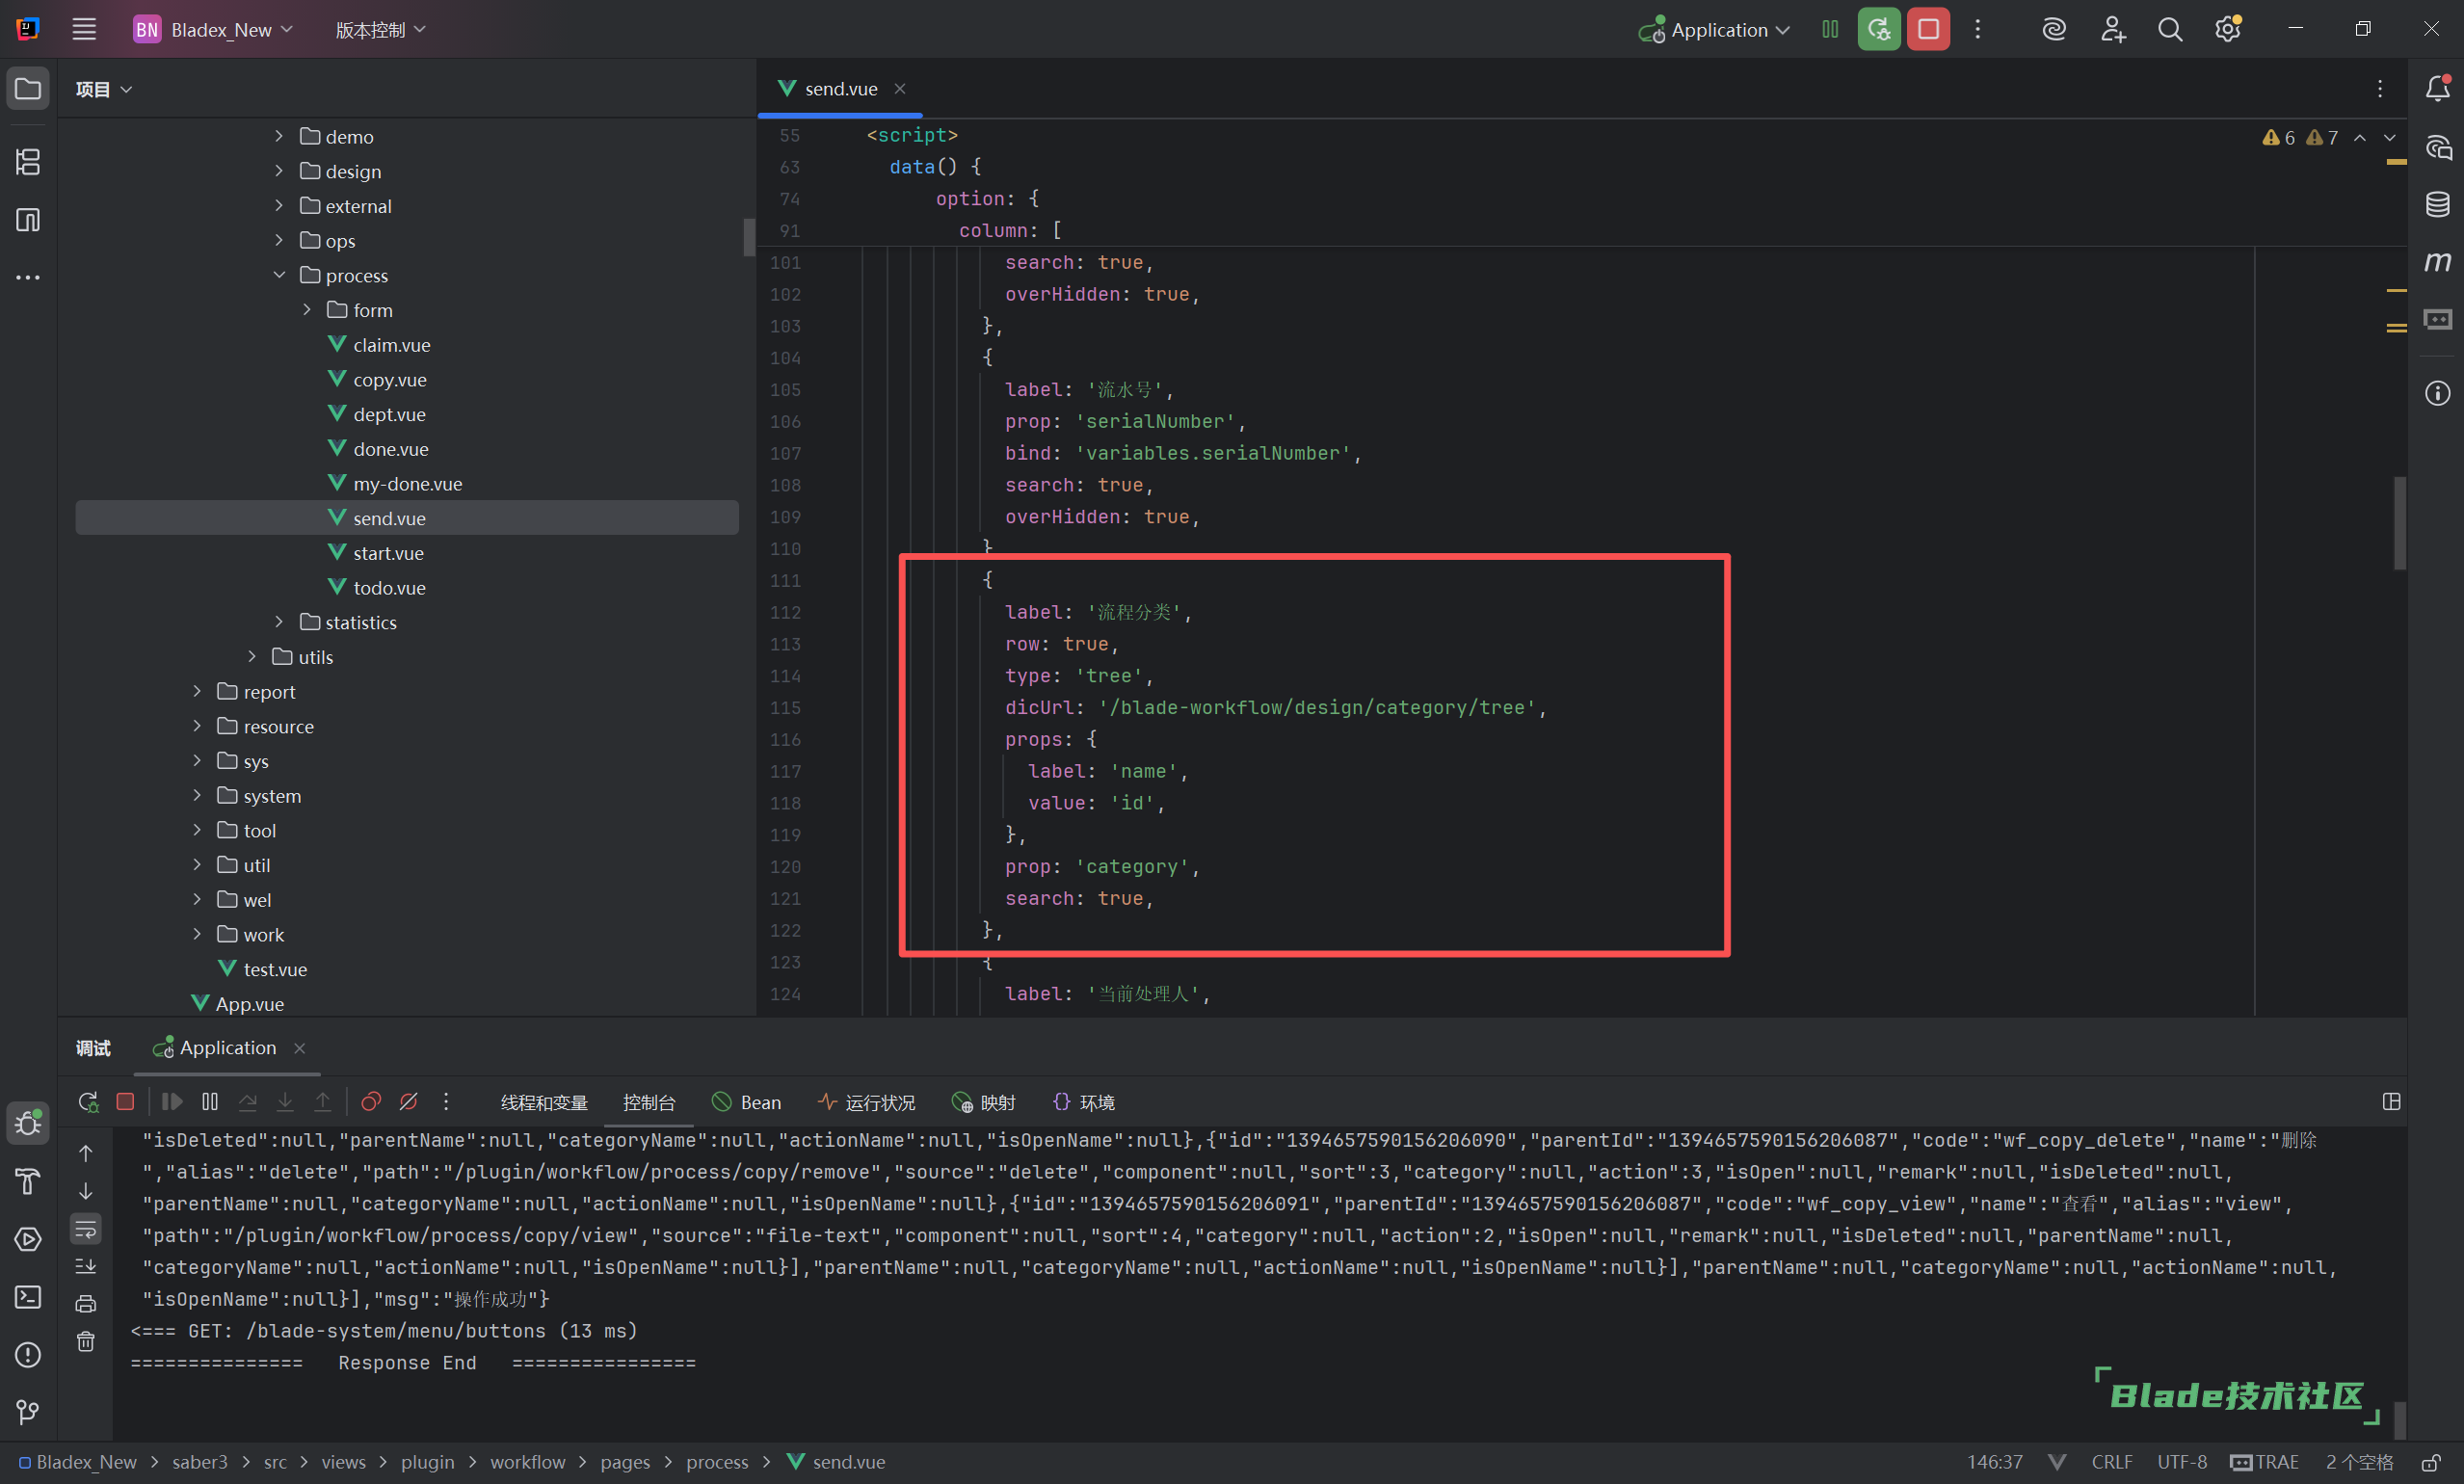The width and height of the screenshot is (2464, 1484).
Task: Click the Notifications bell icon
Action: [x=2437, y=89]
